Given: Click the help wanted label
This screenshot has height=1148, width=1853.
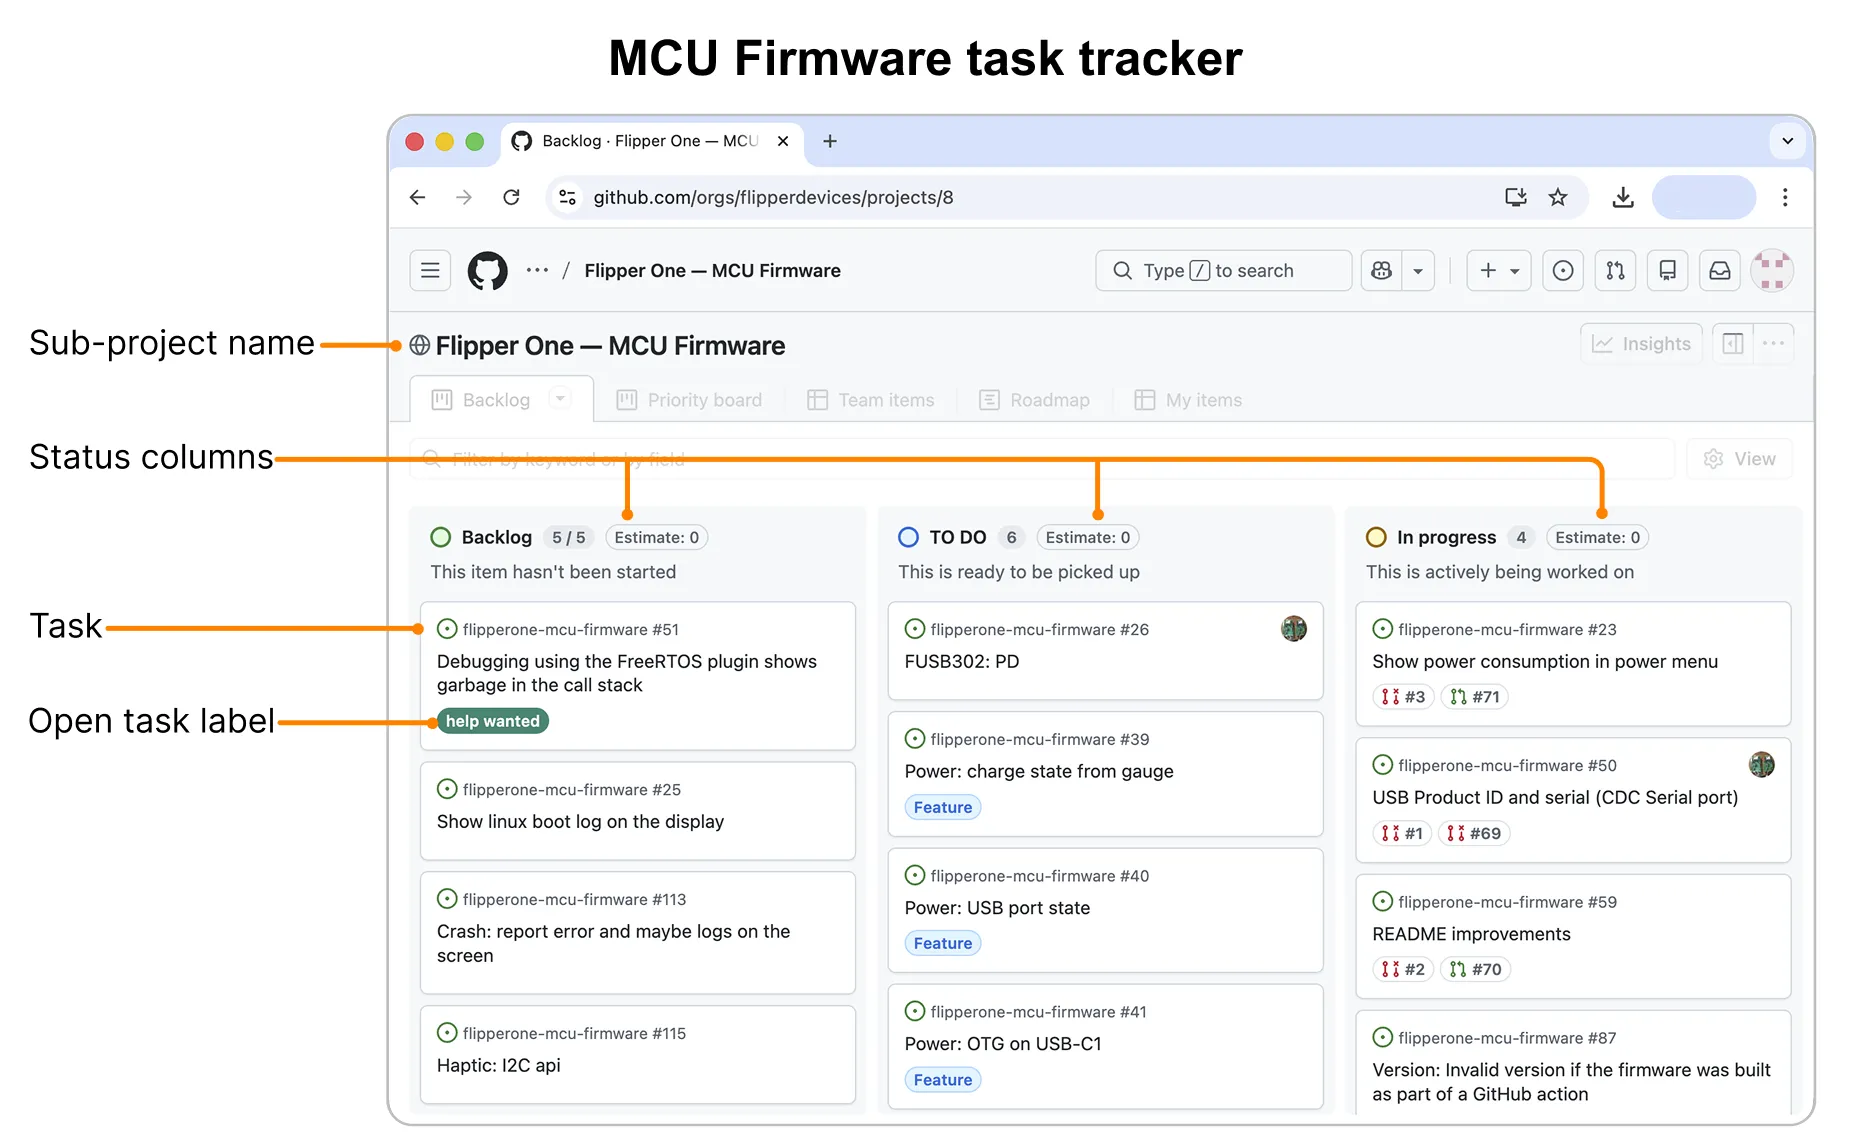Looking at the screenshot, I should click(492, 721).
